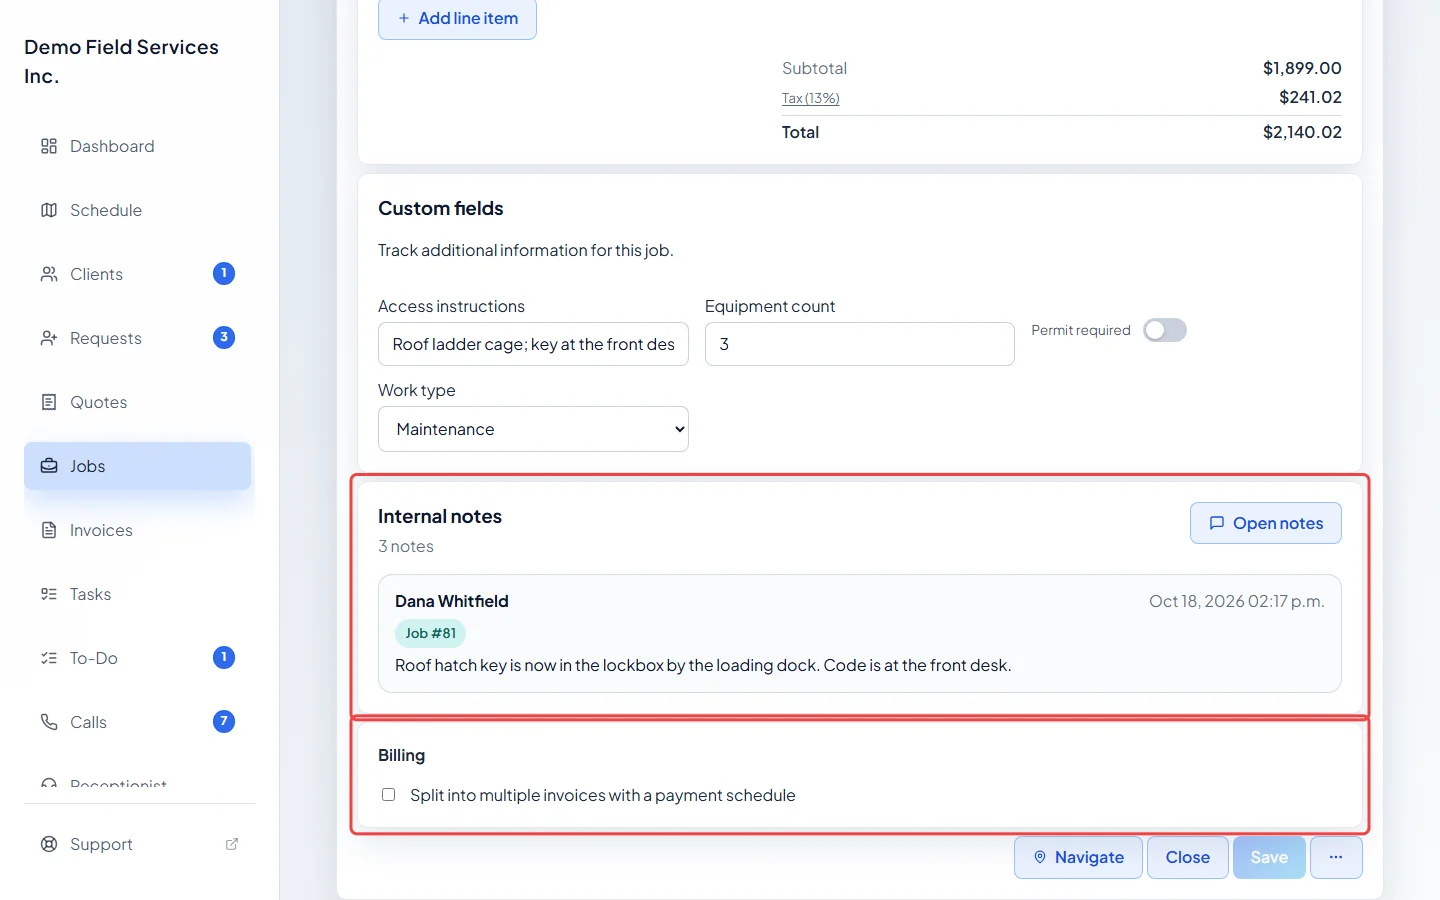This screenshot has width=1440, height=900.
Task: Go to Dashboard in sidebar
Action: coord(138,146)
